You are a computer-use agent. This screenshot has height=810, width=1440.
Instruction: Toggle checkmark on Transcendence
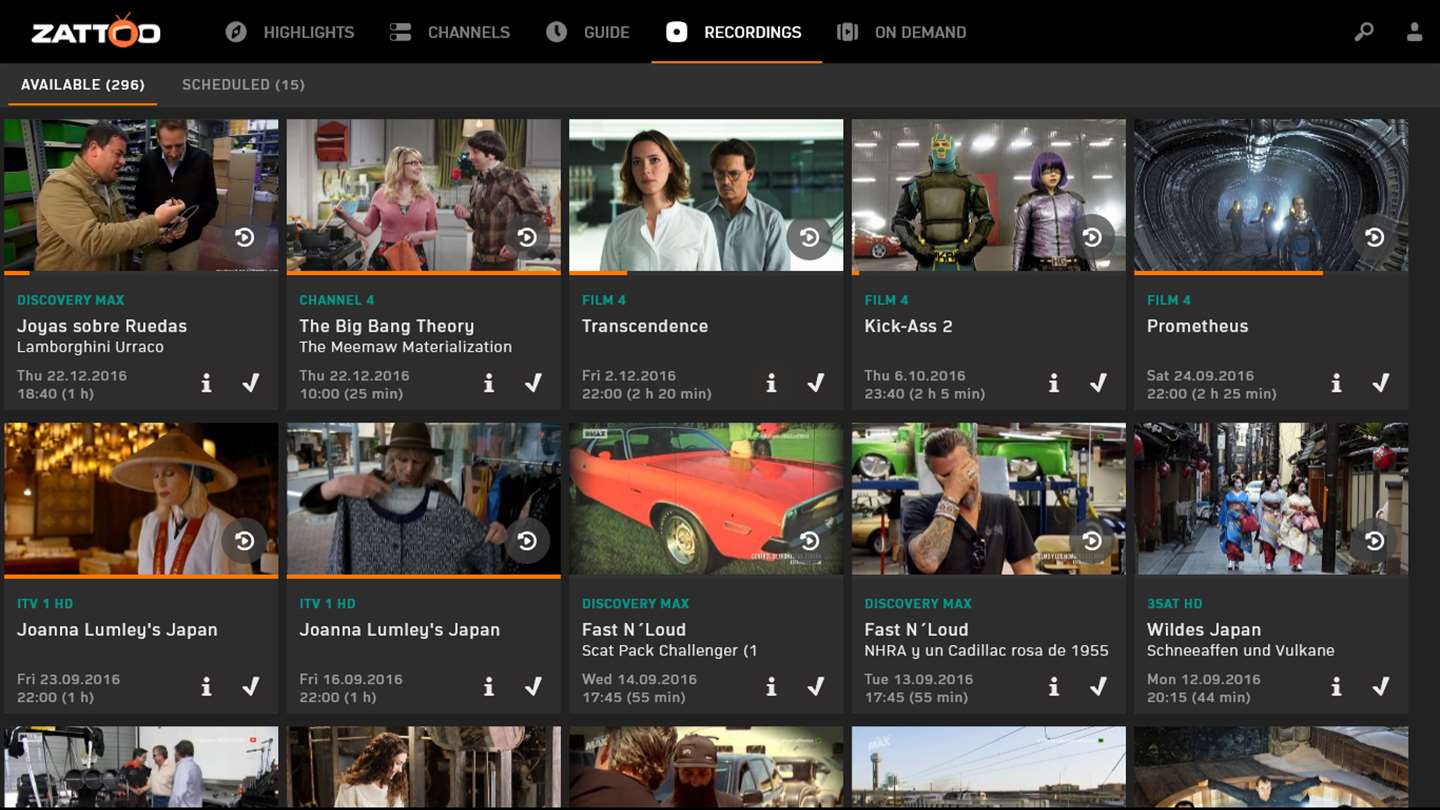tap(816, 383)
